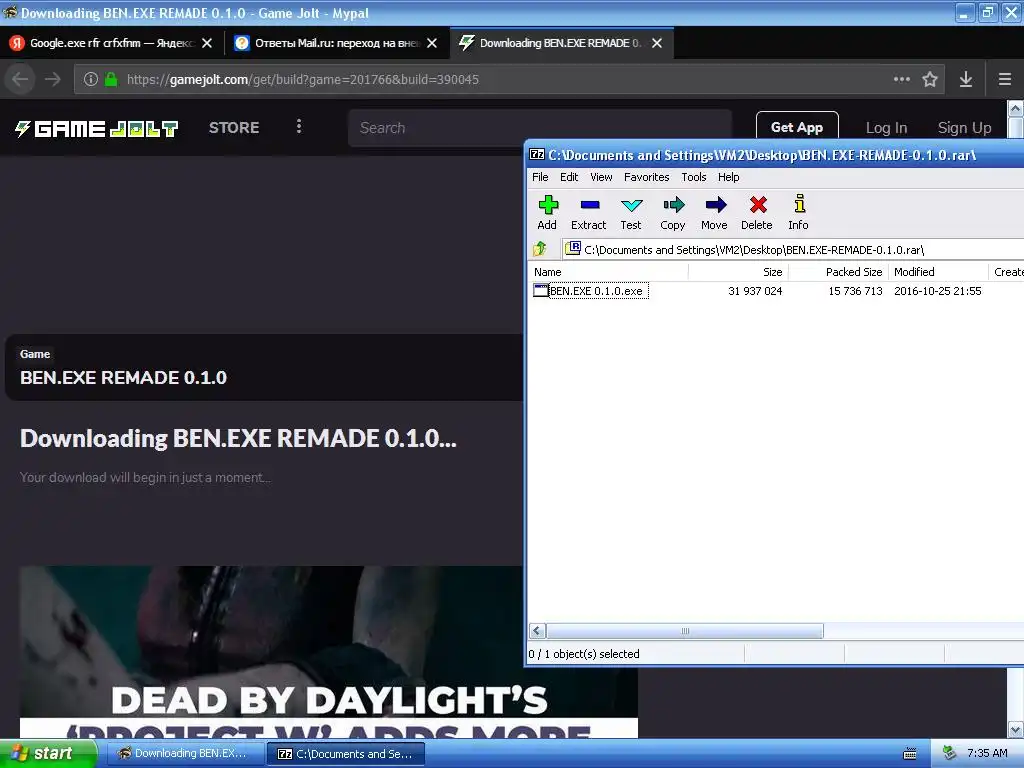The width and height of the screenshot is (1024, 768).
Task: Close the Downloading BEN.EXE REMADE tab
Action: (657, 43)
